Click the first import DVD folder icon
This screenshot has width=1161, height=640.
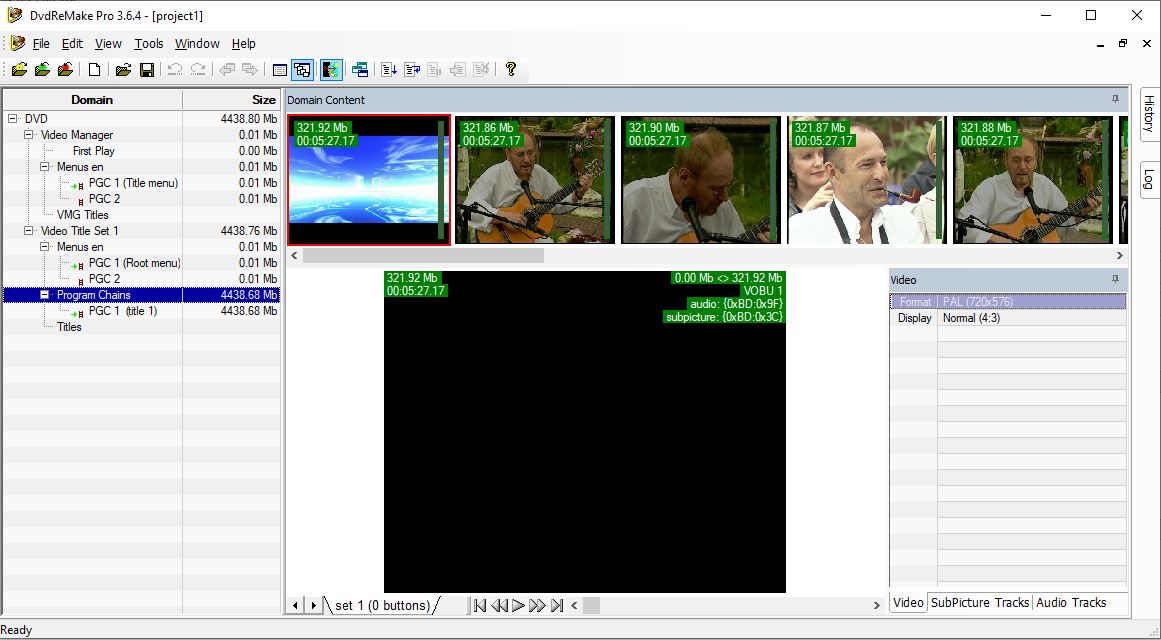[19, 70]
